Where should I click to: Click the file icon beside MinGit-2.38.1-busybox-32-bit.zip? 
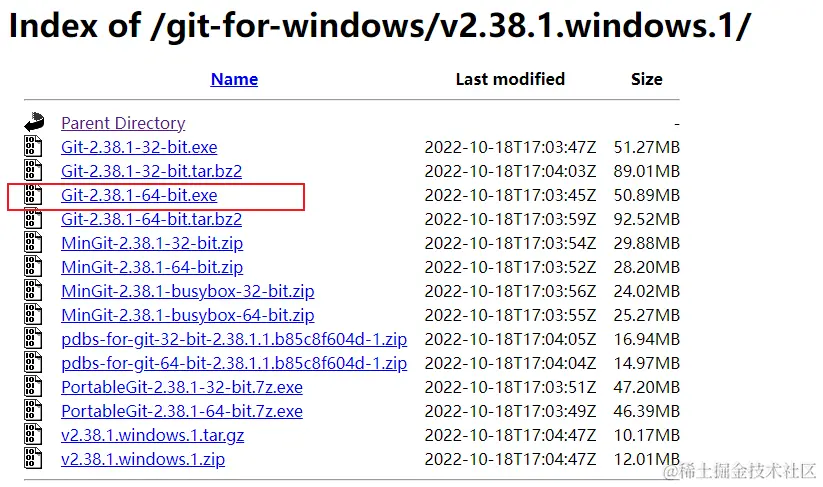click(33, 291)
